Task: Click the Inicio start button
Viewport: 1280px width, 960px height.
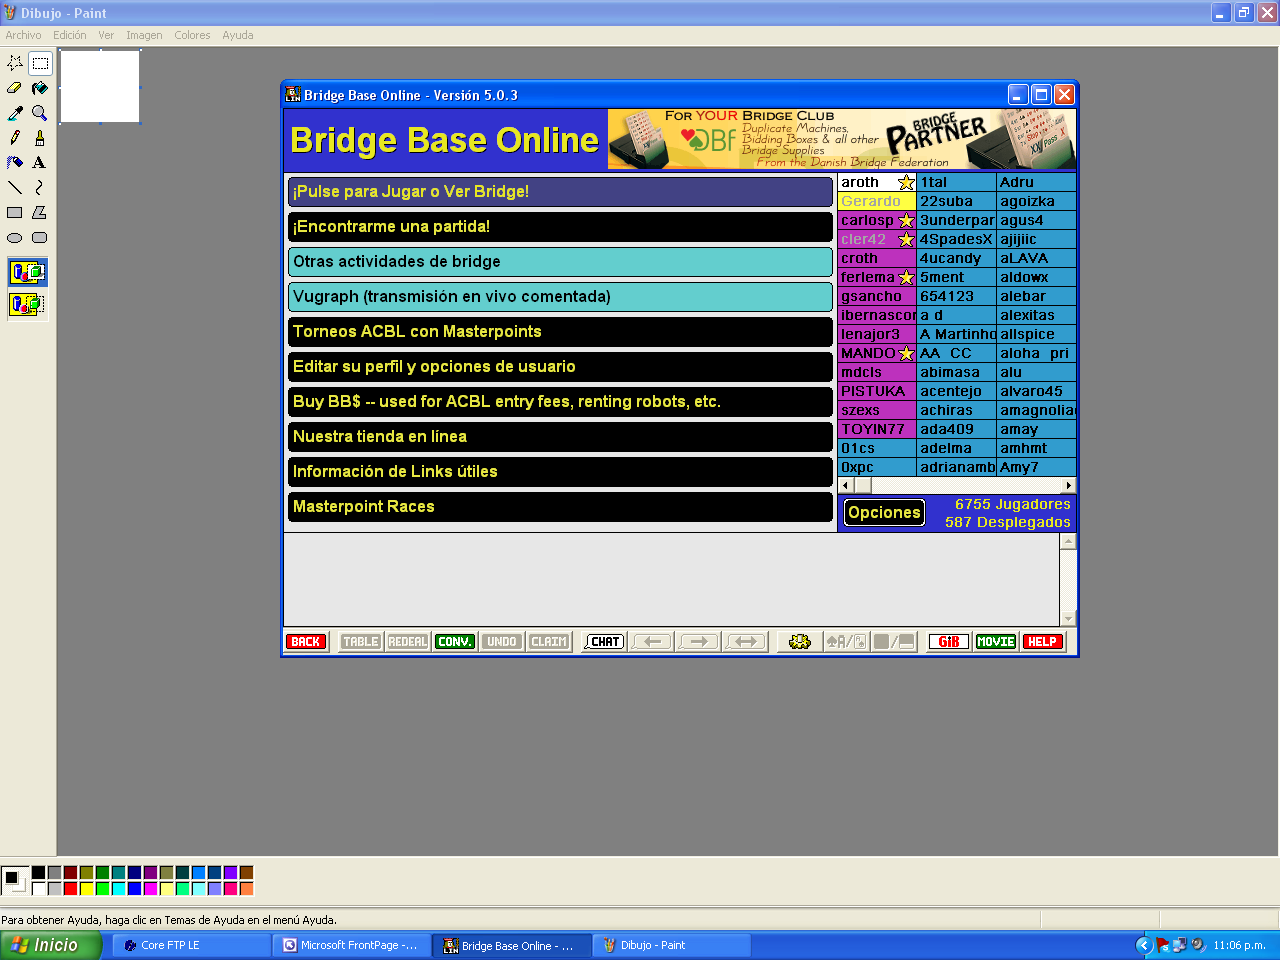Action: (x=50, y=945)
